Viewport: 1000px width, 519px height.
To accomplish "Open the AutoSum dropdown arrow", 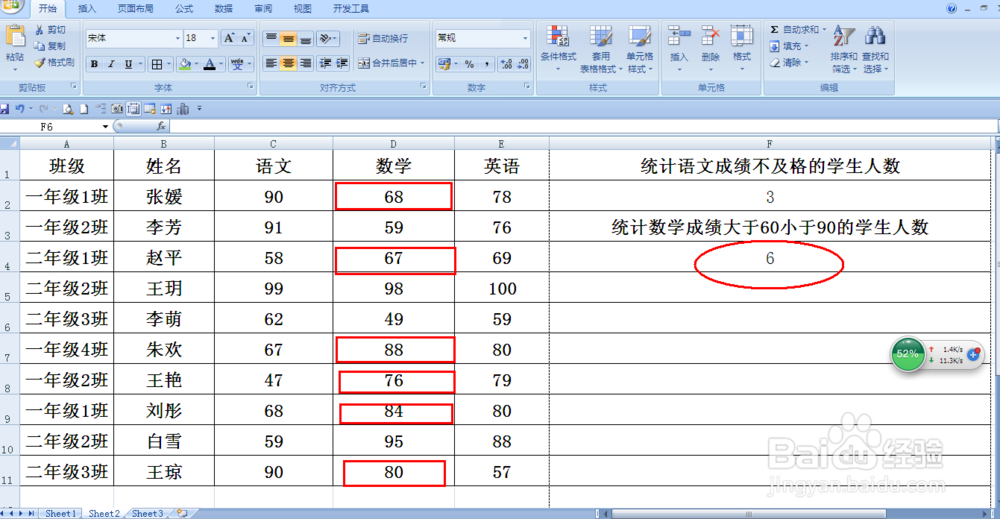I will tap(824, 30).
